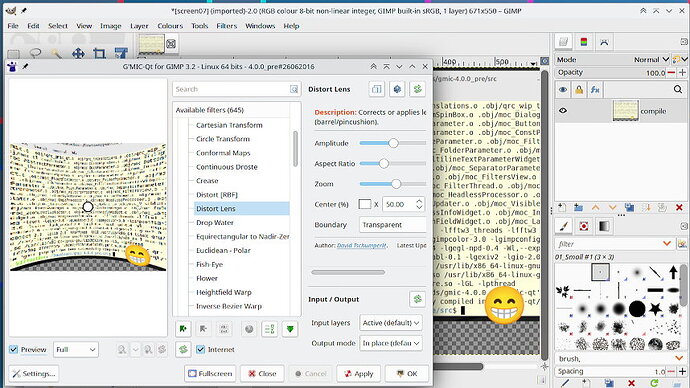Screen dimensions: 690x388
Task: Open the David Tschumperlé author link
Action: click(362, 245)
